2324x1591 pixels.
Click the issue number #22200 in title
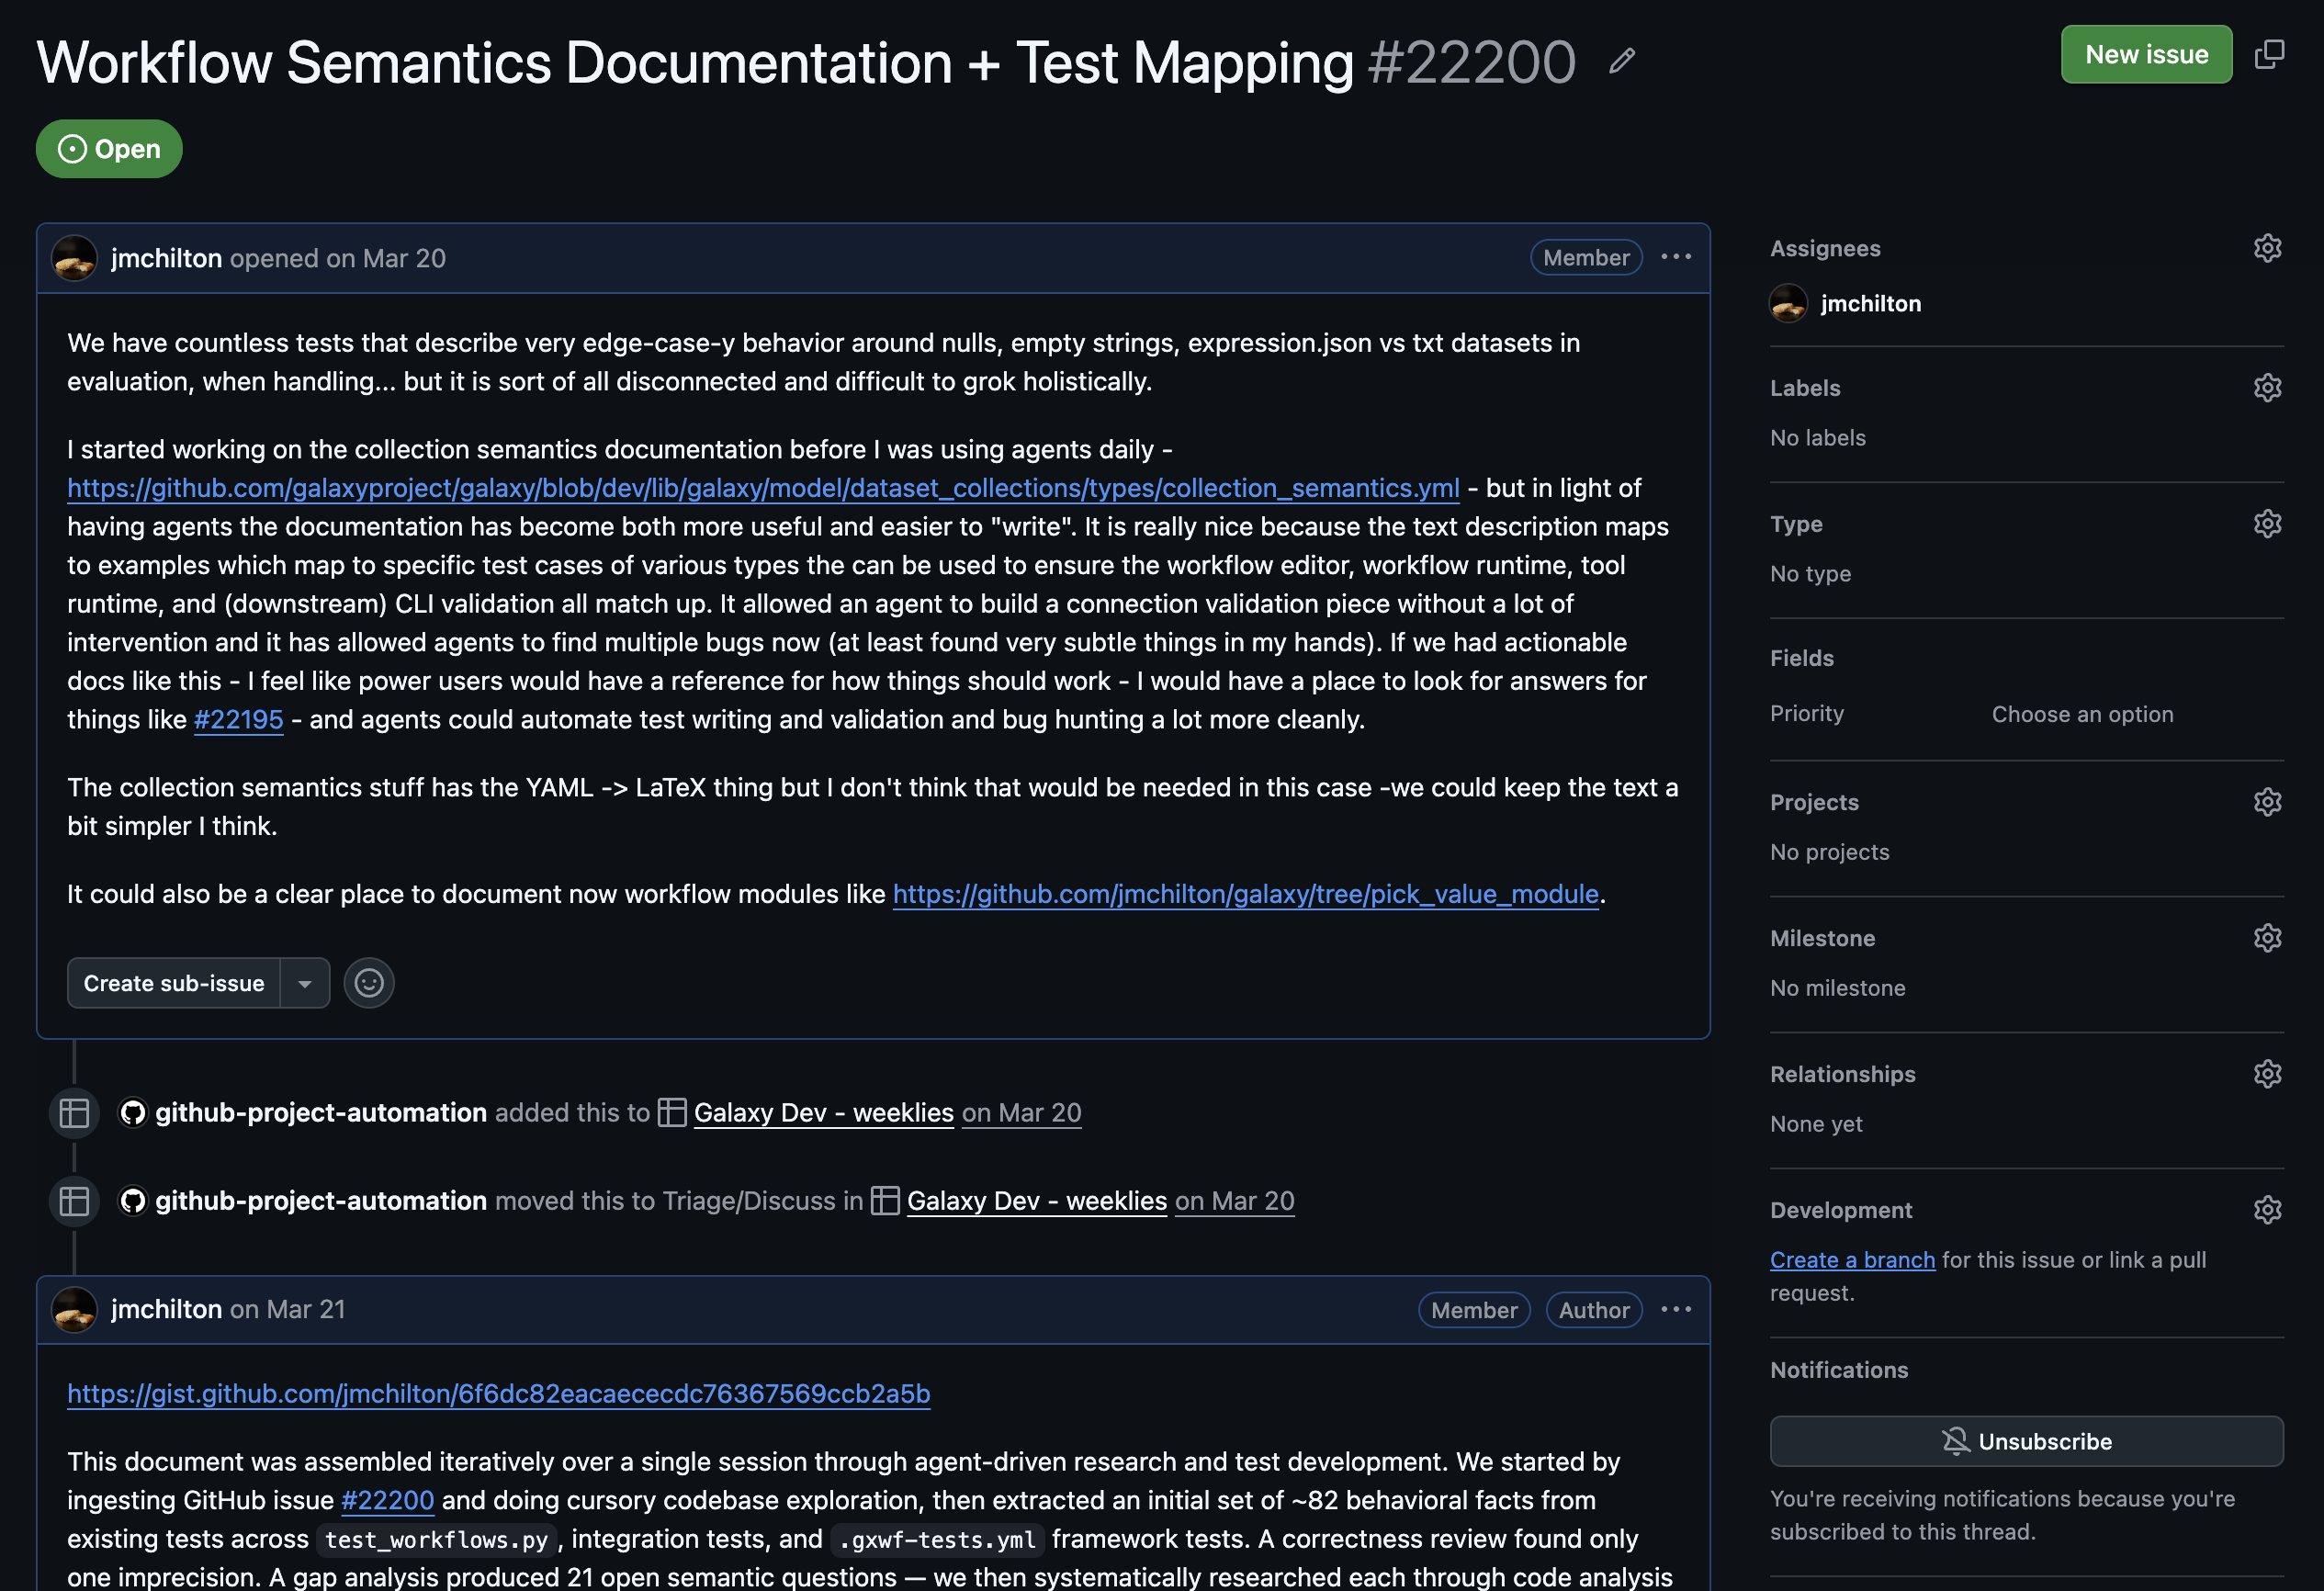pyautogui.click(x=1471, y=63)
